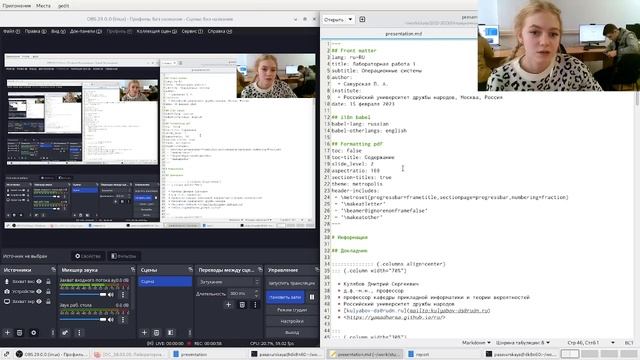Toggle insert mode indicator in gedit status bar
This screenshot has height=360, width=640.
pos(629,342)
